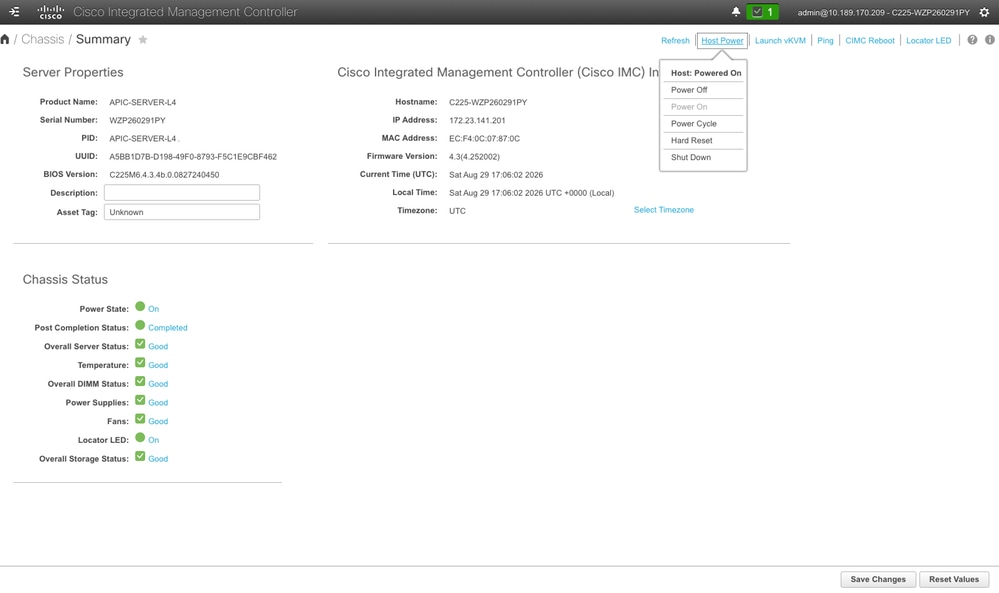The image size is (999, 593).
Task: Click the Post Completion Status green indicator
Action: coord(140,325)
